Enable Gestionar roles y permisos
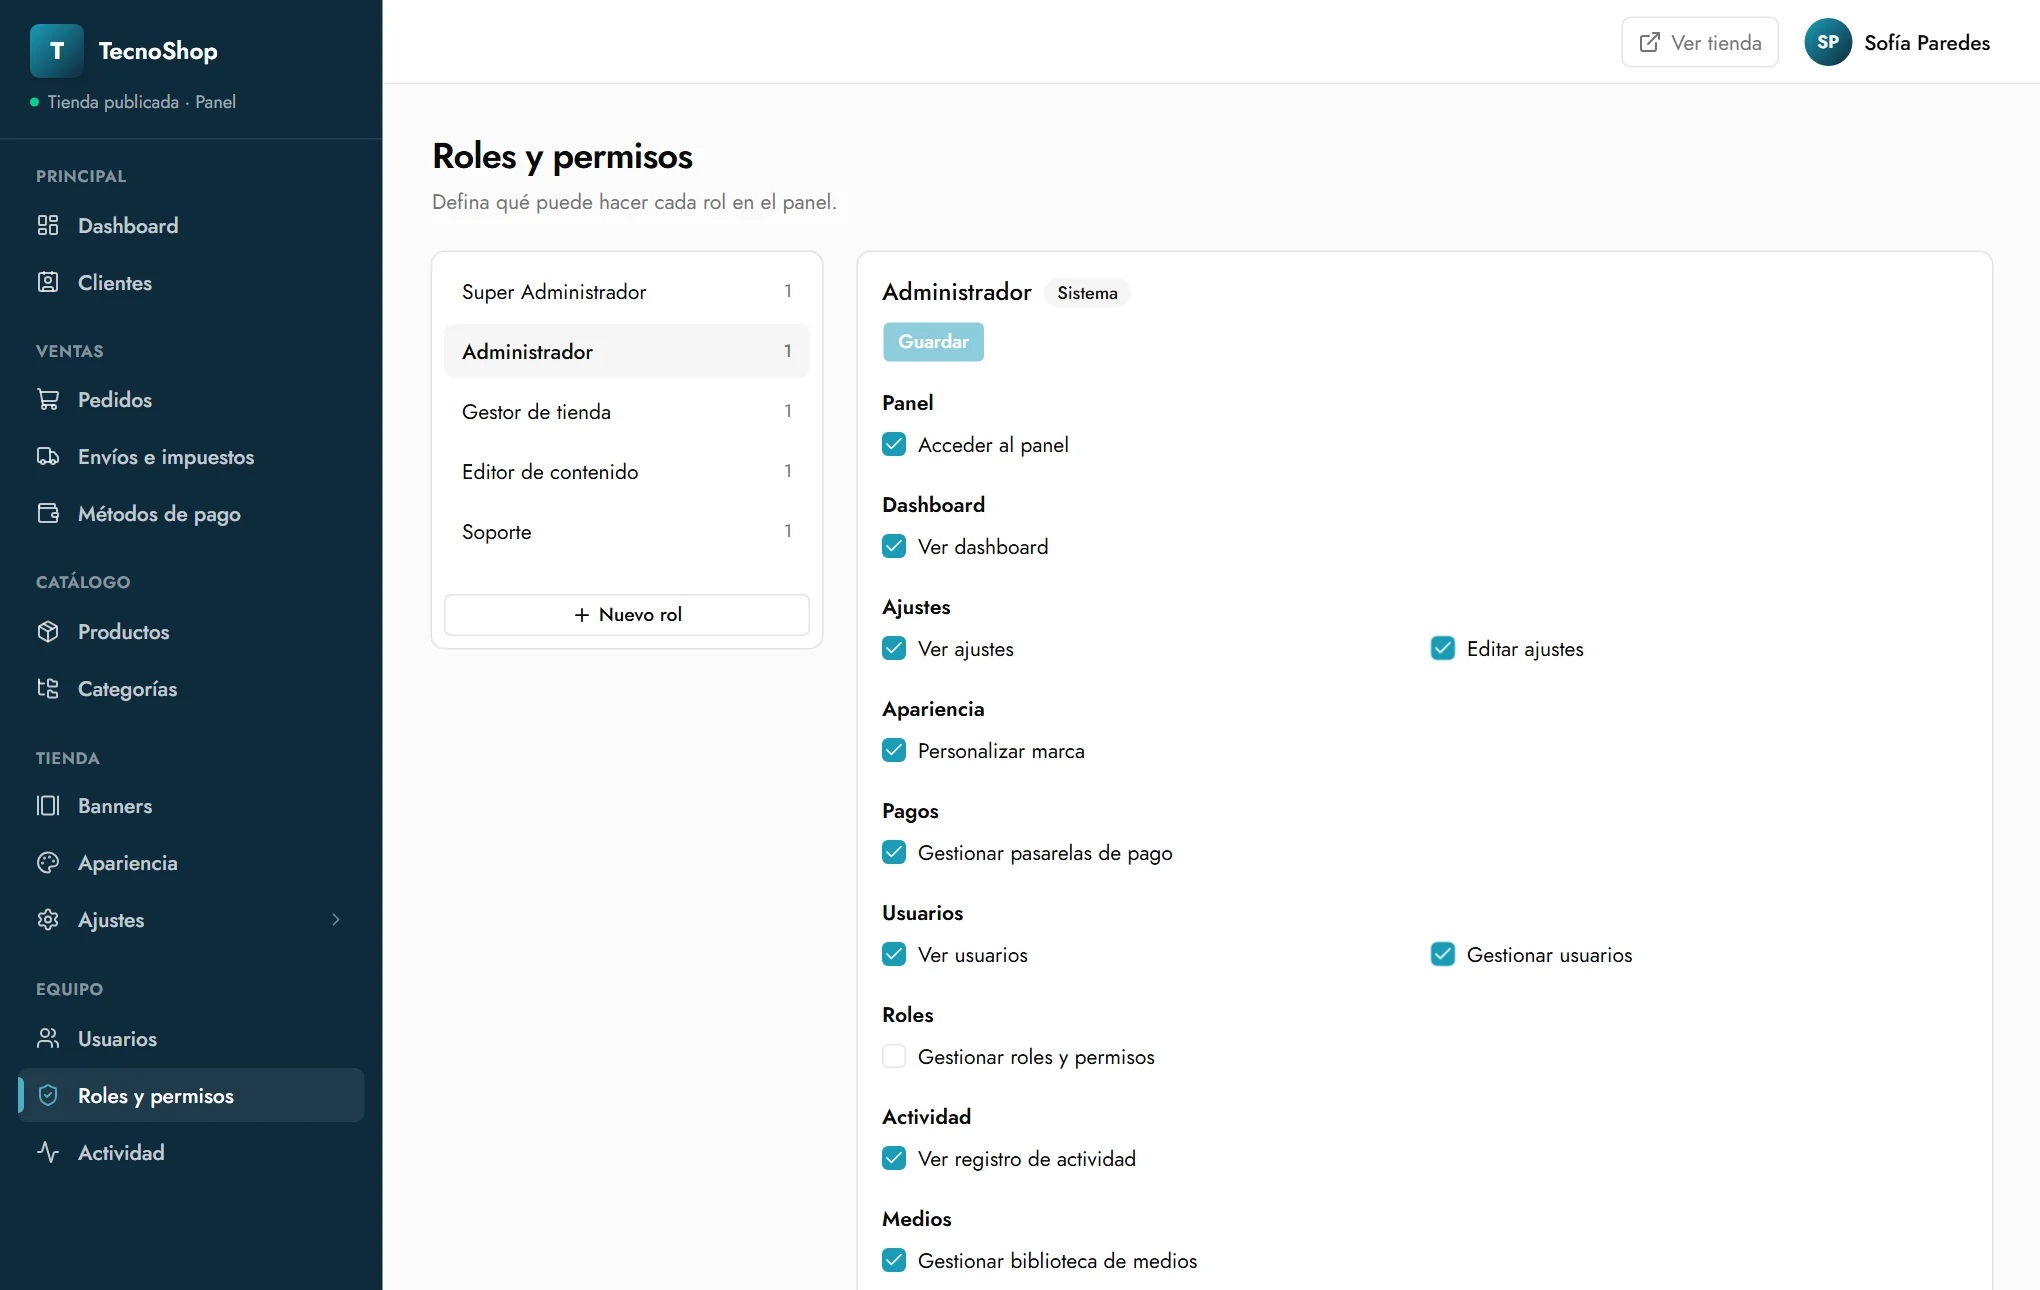Image resolution: width=2040 pixels, height=1290 pixels. [894, 1056]
